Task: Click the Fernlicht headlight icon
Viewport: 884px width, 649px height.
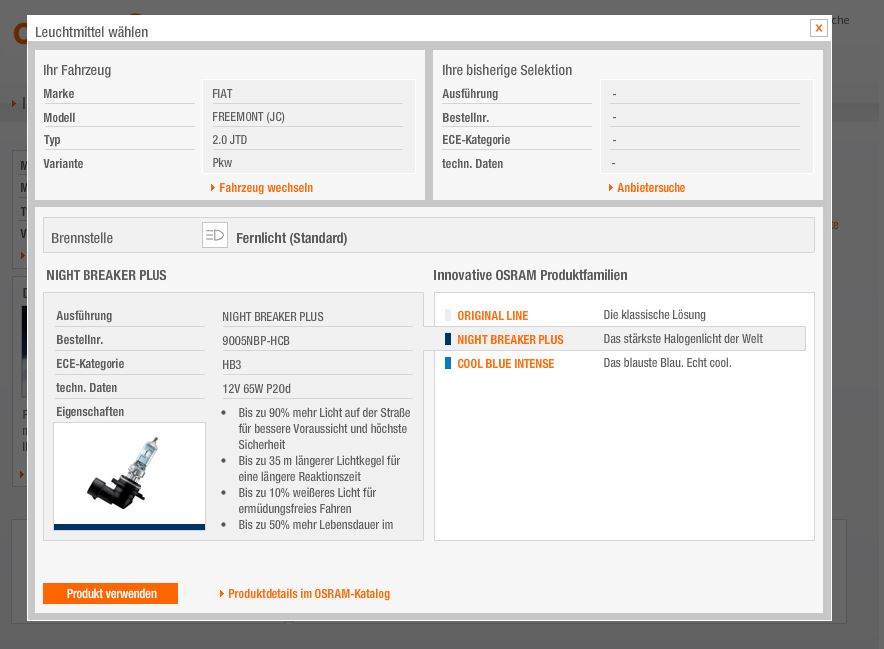Action: pyautogui.click(x=215, y=236)
